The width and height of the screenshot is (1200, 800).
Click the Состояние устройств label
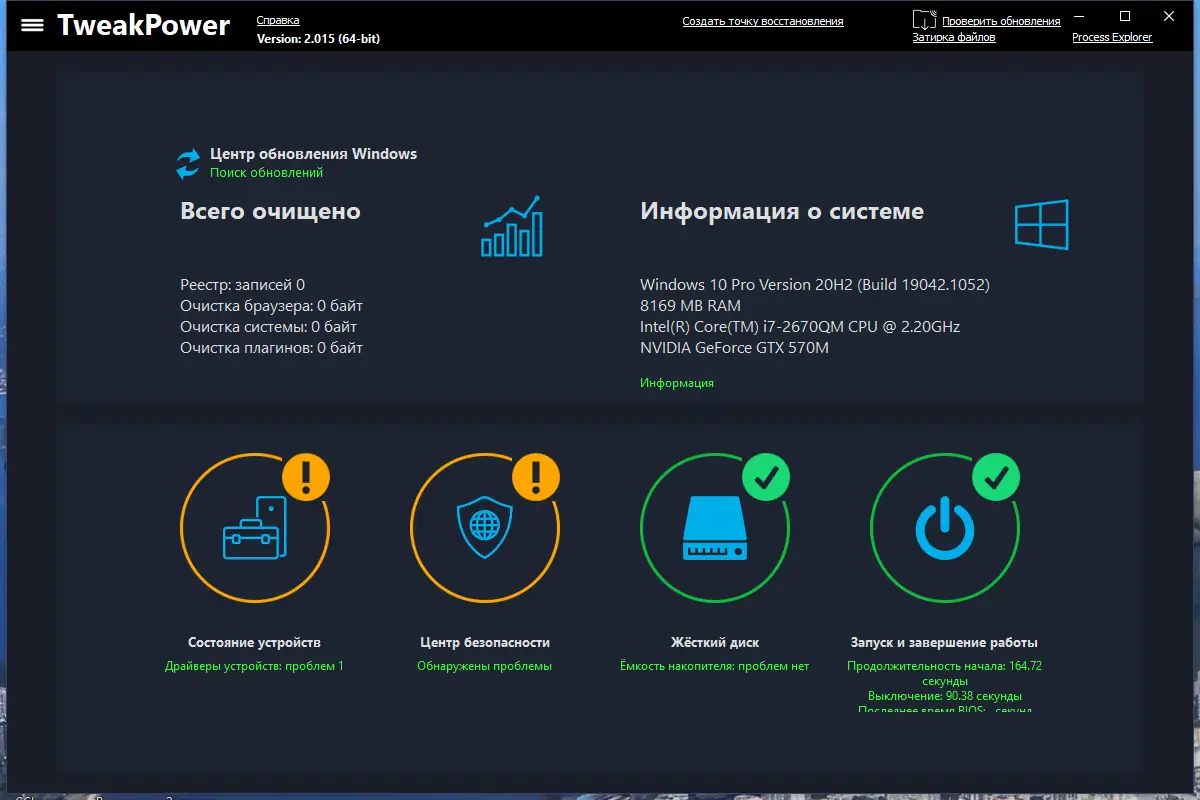254,643
